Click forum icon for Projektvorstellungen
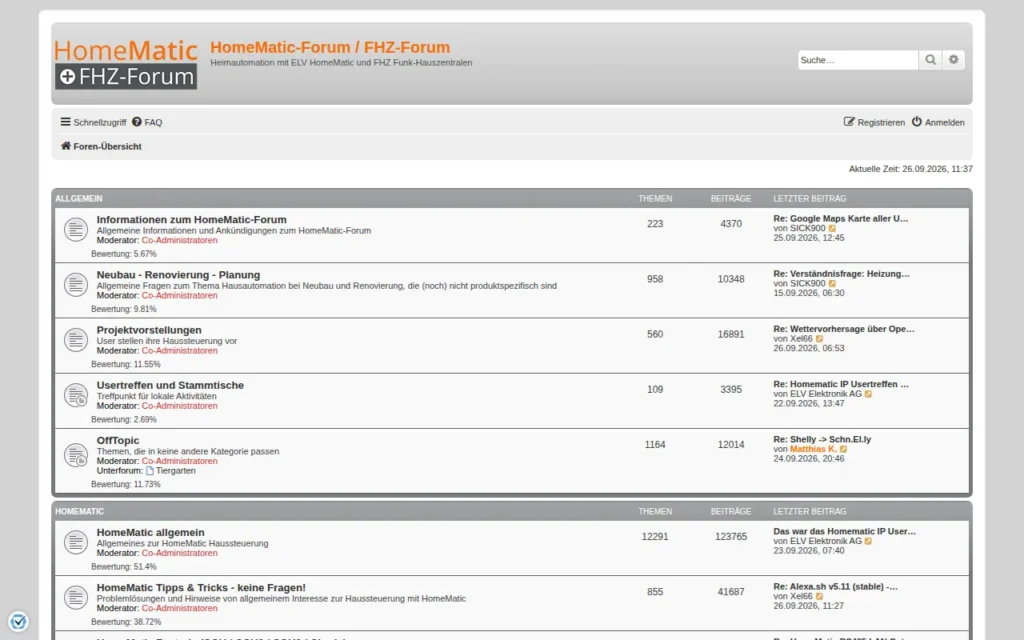Viewport: 1024px width, 640px height. 76,340
